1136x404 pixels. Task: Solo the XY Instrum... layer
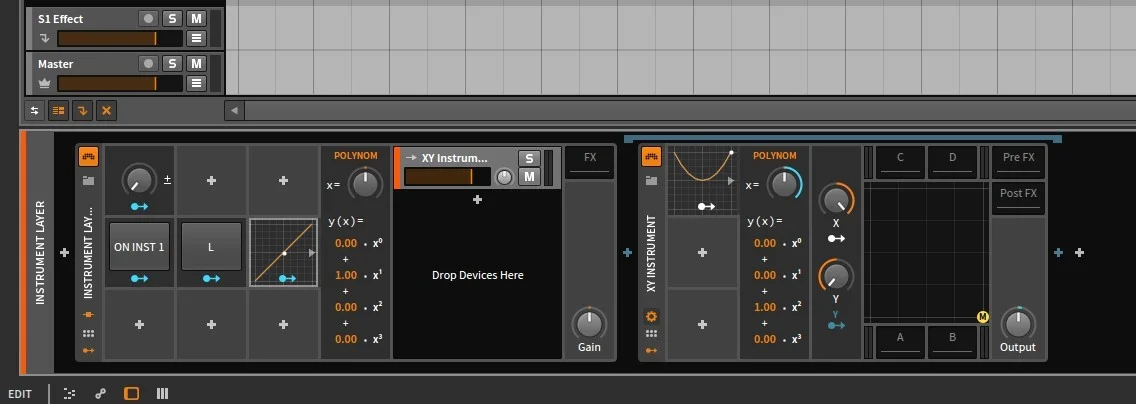(529, 158)
